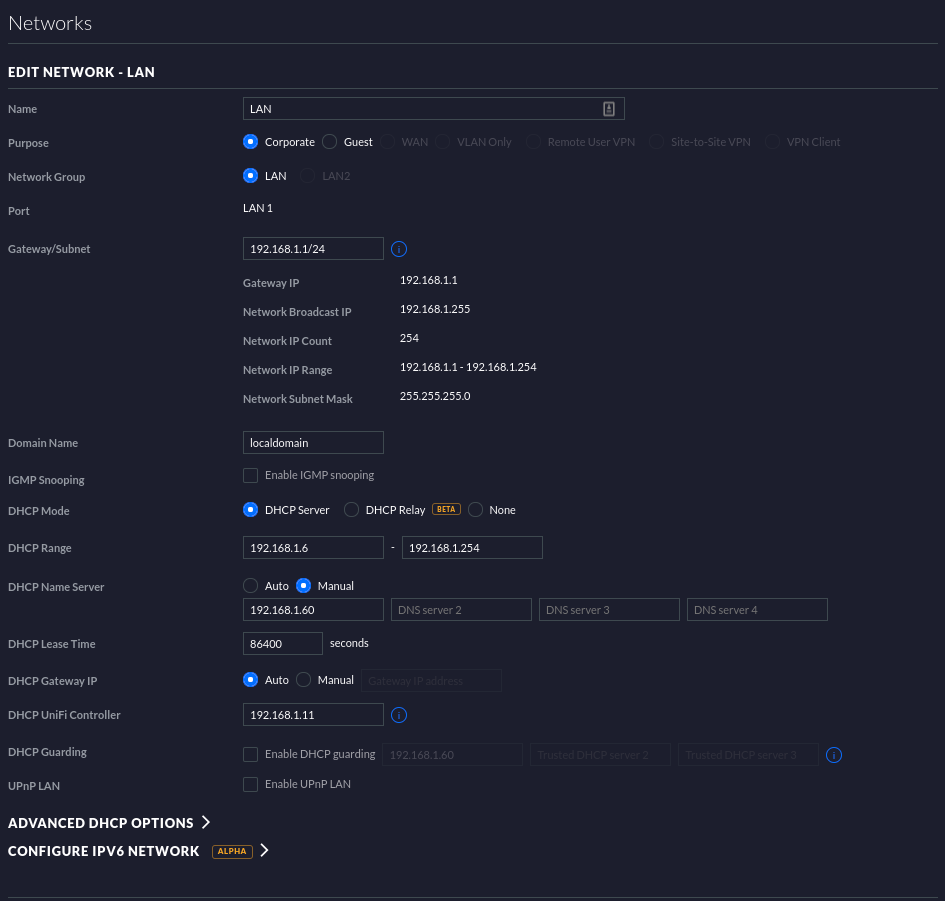Click the DHCP Lease Time field

pyautogui.click(x=282, y=644)
